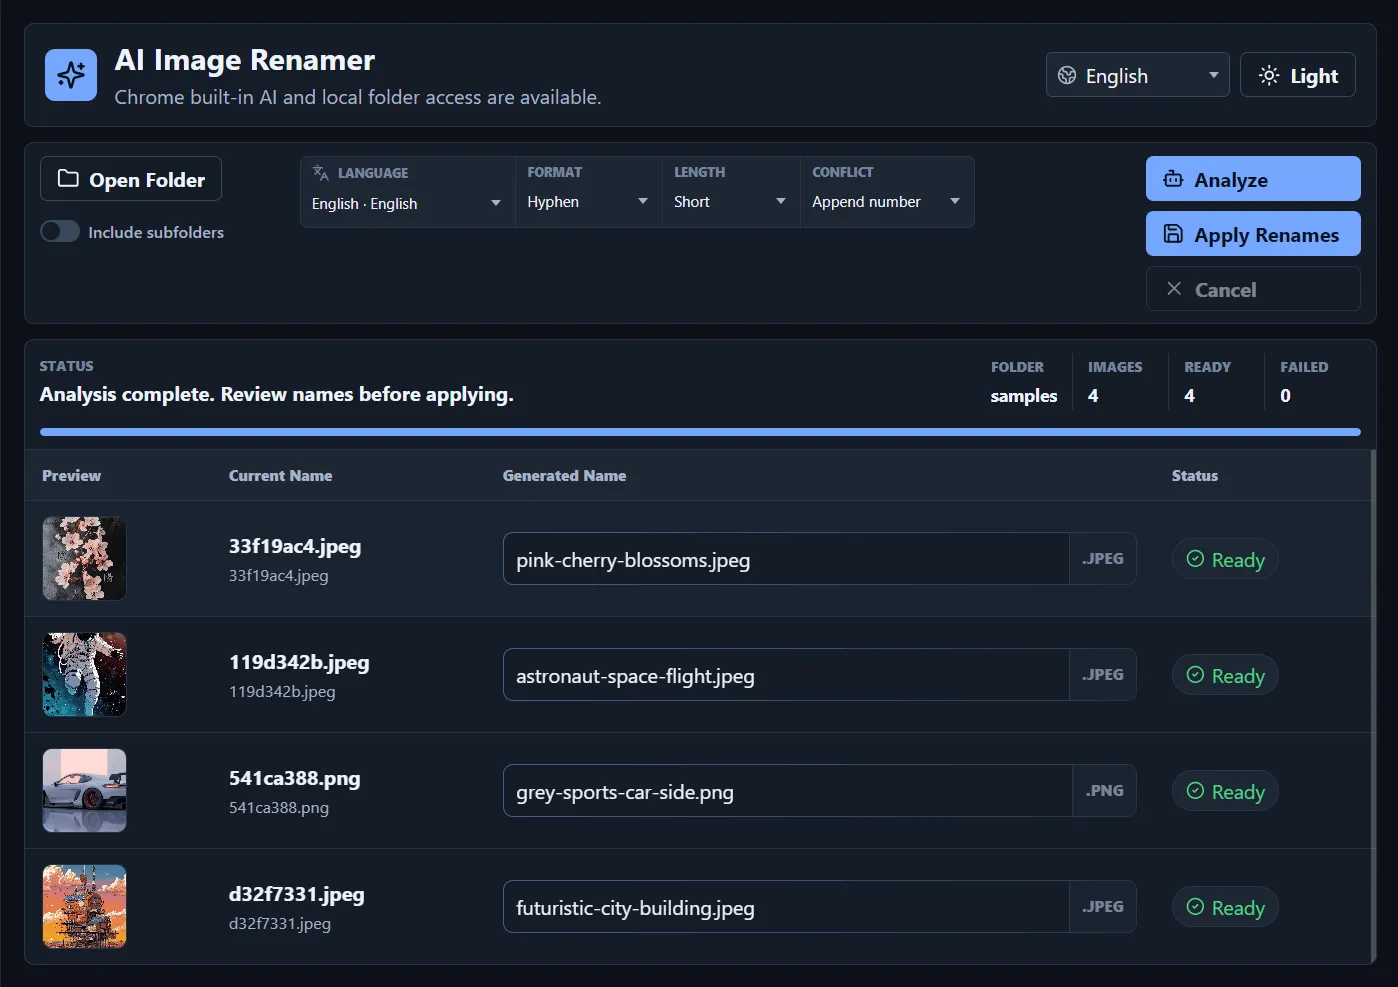Click the sun icon on the Light button

pos(1269,75)
